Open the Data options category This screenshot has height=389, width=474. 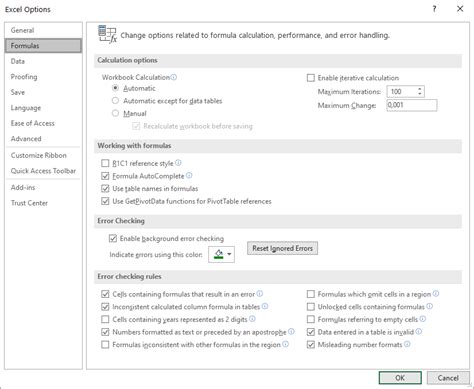[43, 61]
